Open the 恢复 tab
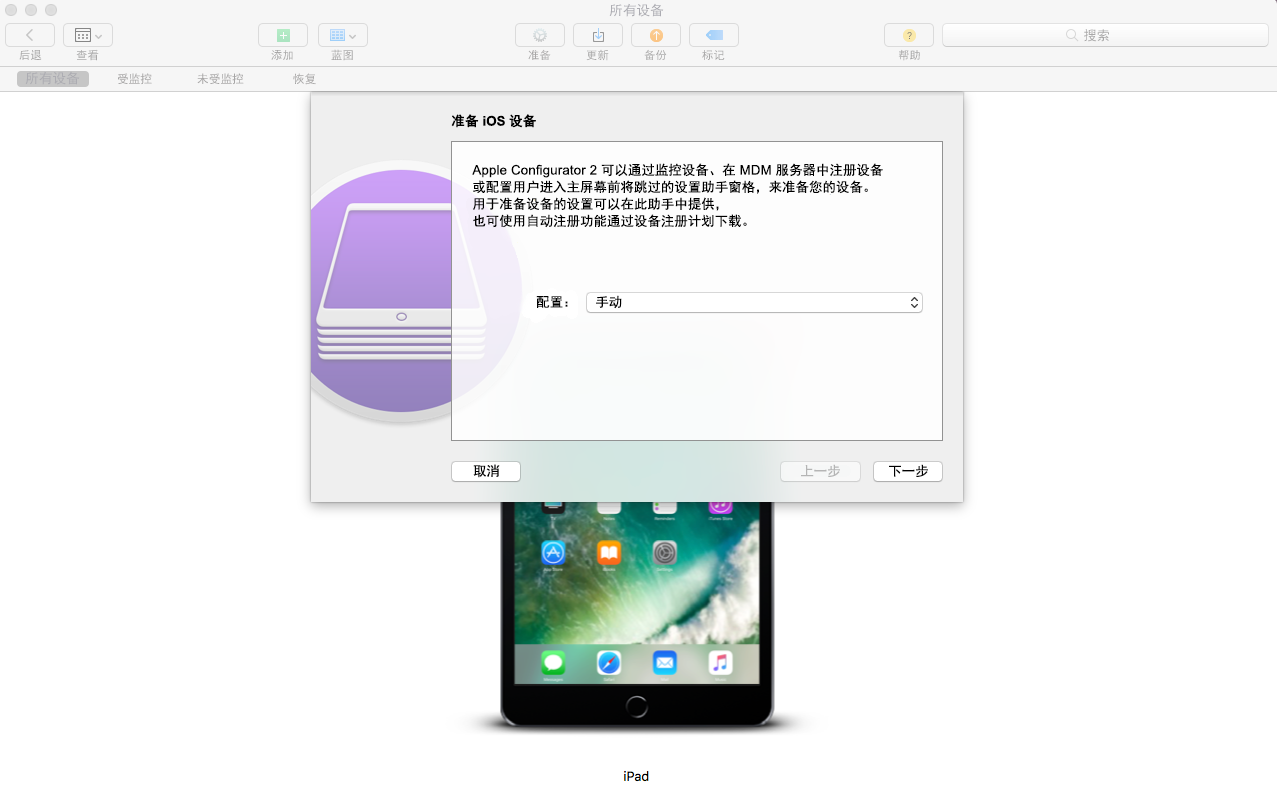This screenshot has height=788, width=1277. coord(304,79)
